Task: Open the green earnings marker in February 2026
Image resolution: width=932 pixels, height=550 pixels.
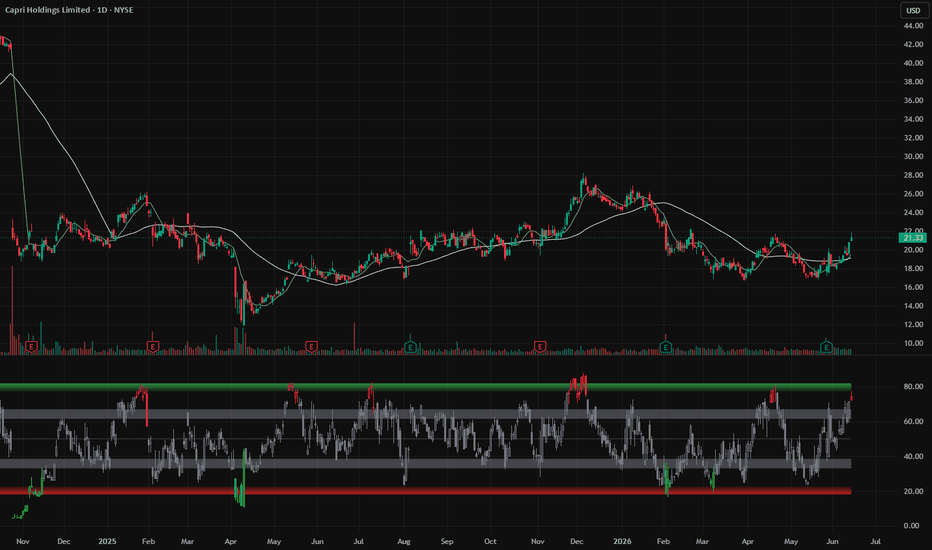Action: coord(666,346)
